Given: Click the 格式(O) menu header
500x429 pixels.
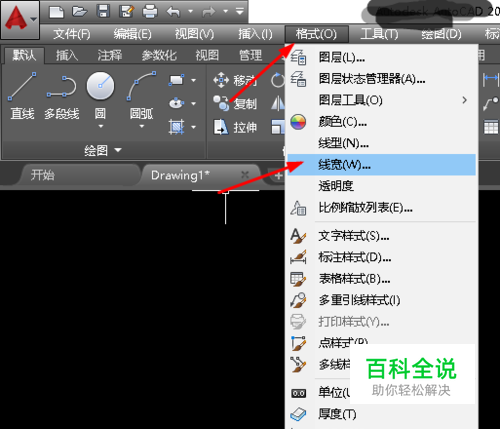Looking at the screenshot, I should (x=316, y=34).
